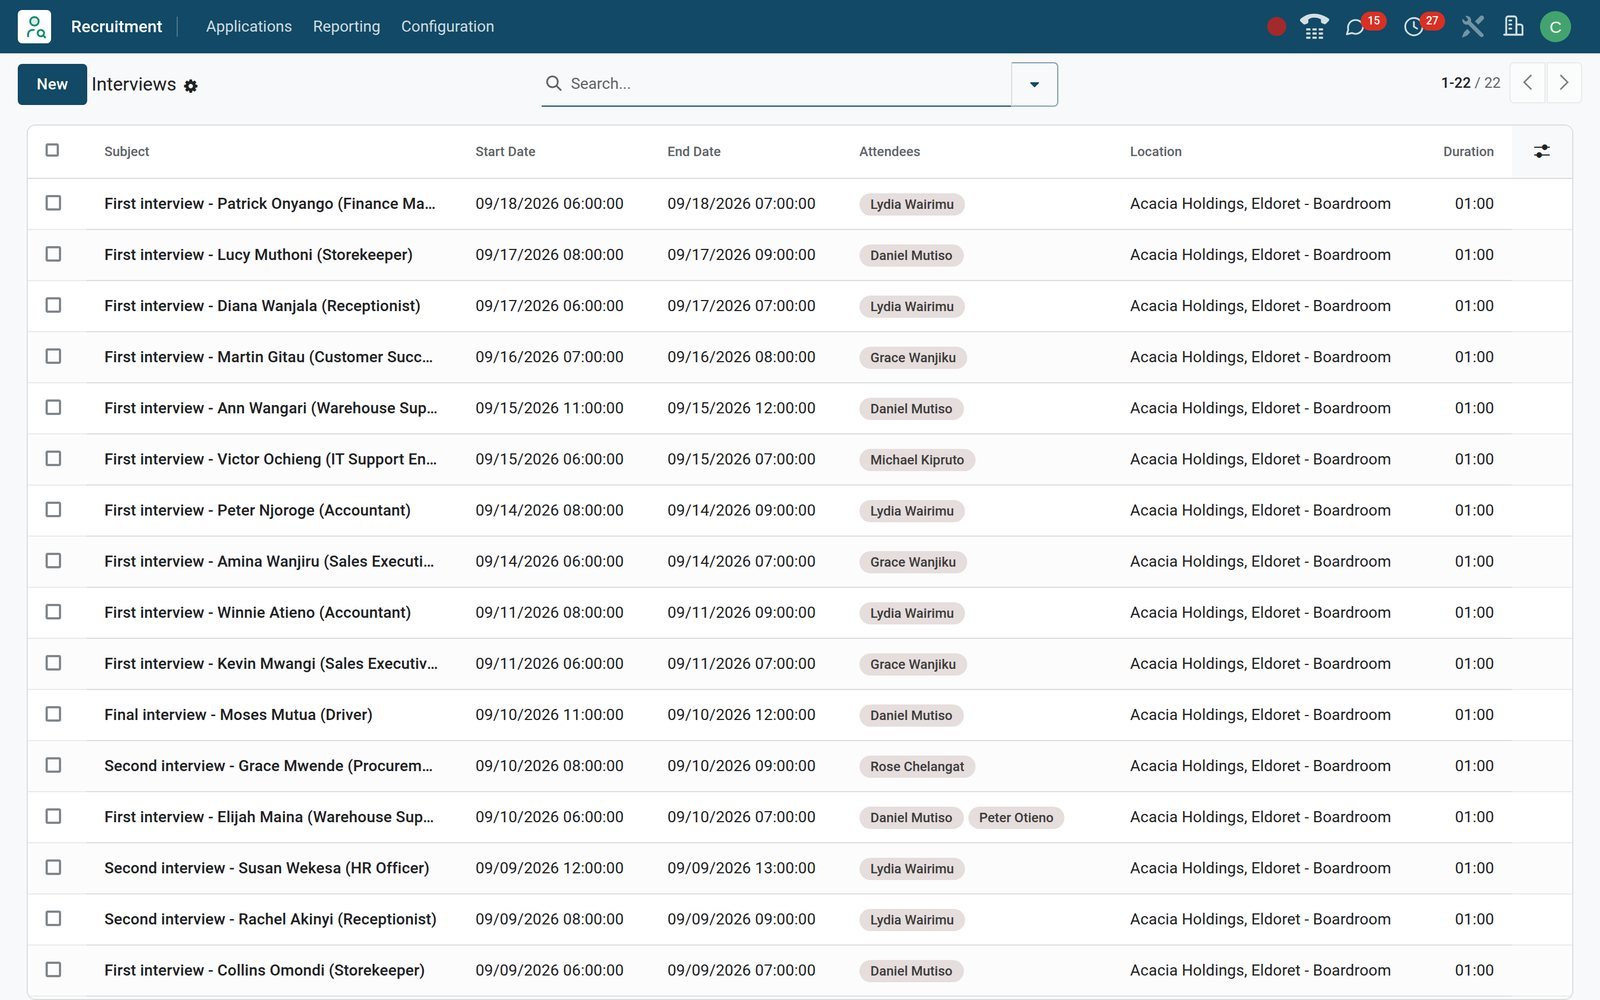Sort by Duration column header
Screen dimensions: 1600x1000
(1468, 152)
